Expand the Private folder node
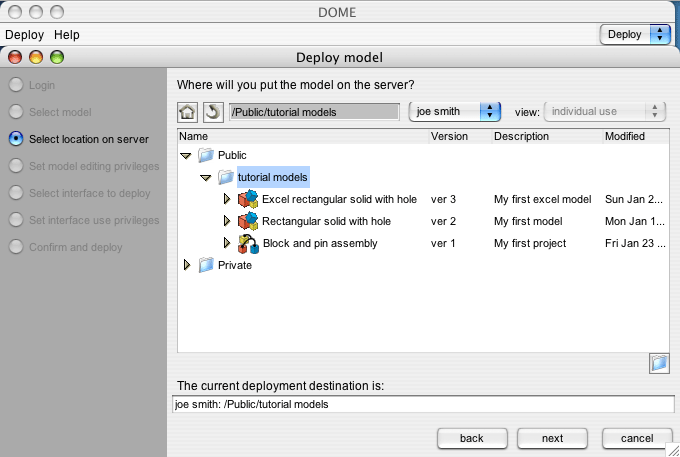Viewport: 680px width, 457px height. pyautogui.click(x=187, y=264)
